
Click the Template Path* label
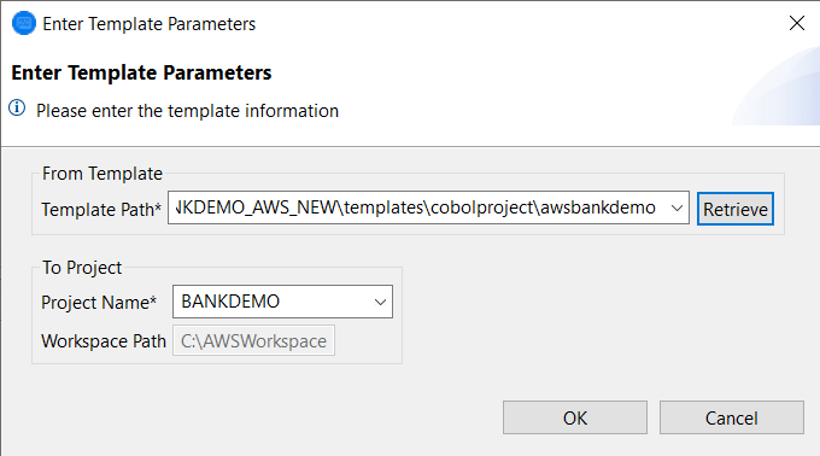(102, 209)
